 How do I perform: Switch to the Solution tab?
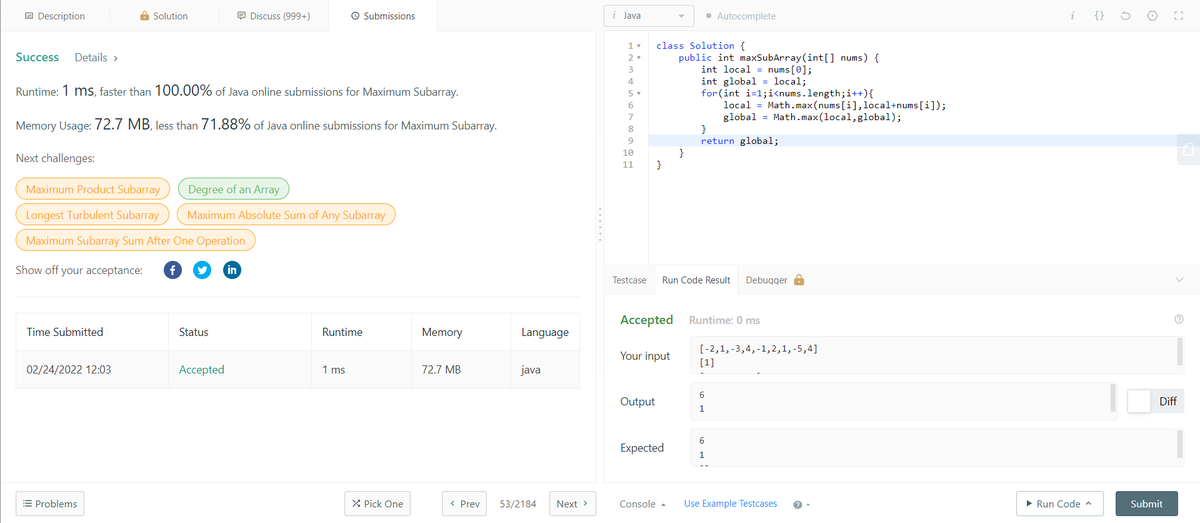coord(164,16)
